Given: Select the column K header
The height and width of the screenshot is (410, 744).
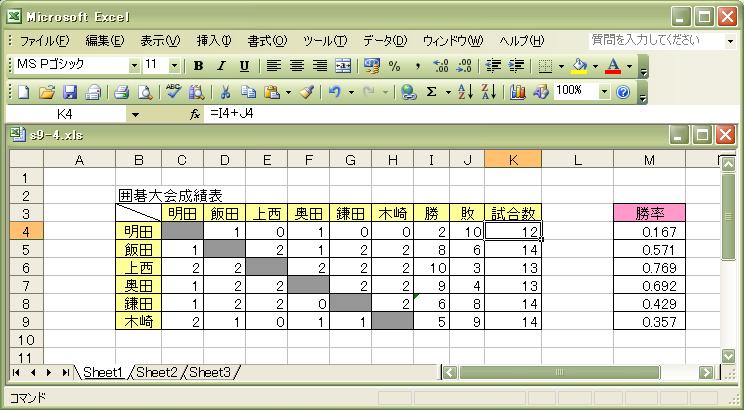Looking at the screenshot, I should pyautogui.click(x=513, y=159).
